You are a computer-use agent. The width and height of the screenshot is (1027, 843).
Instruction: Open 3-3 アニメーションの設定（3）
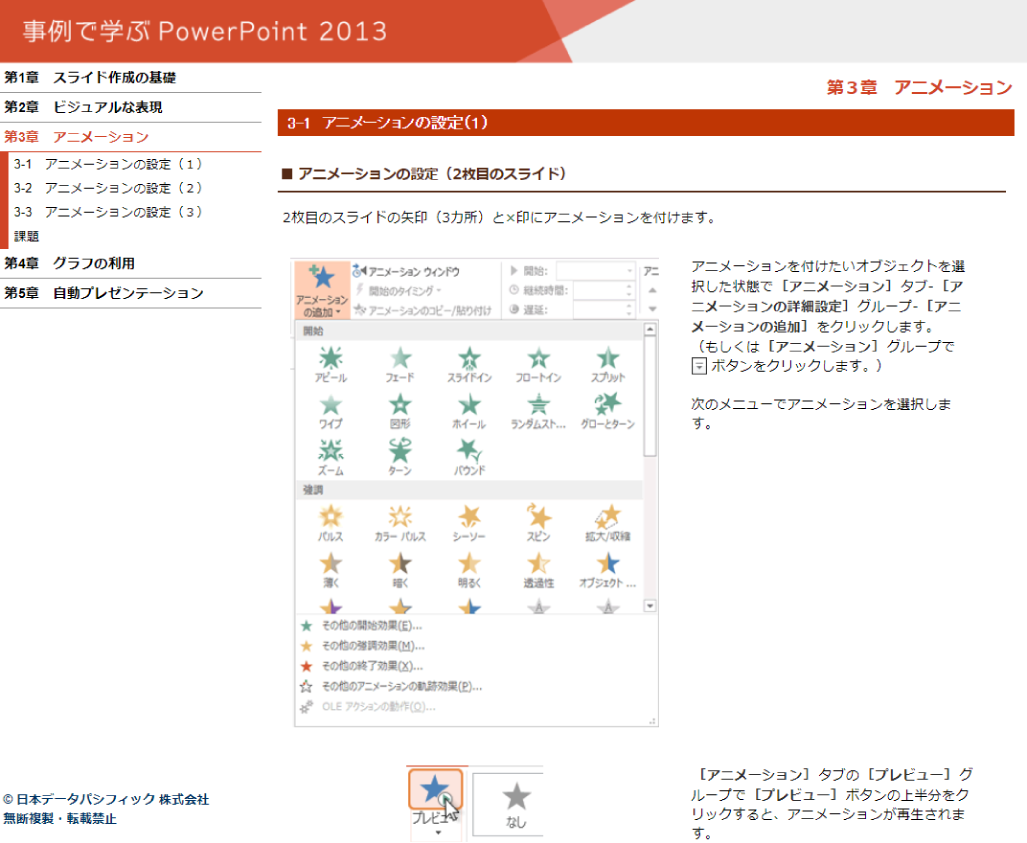click(x=108, y=212)
